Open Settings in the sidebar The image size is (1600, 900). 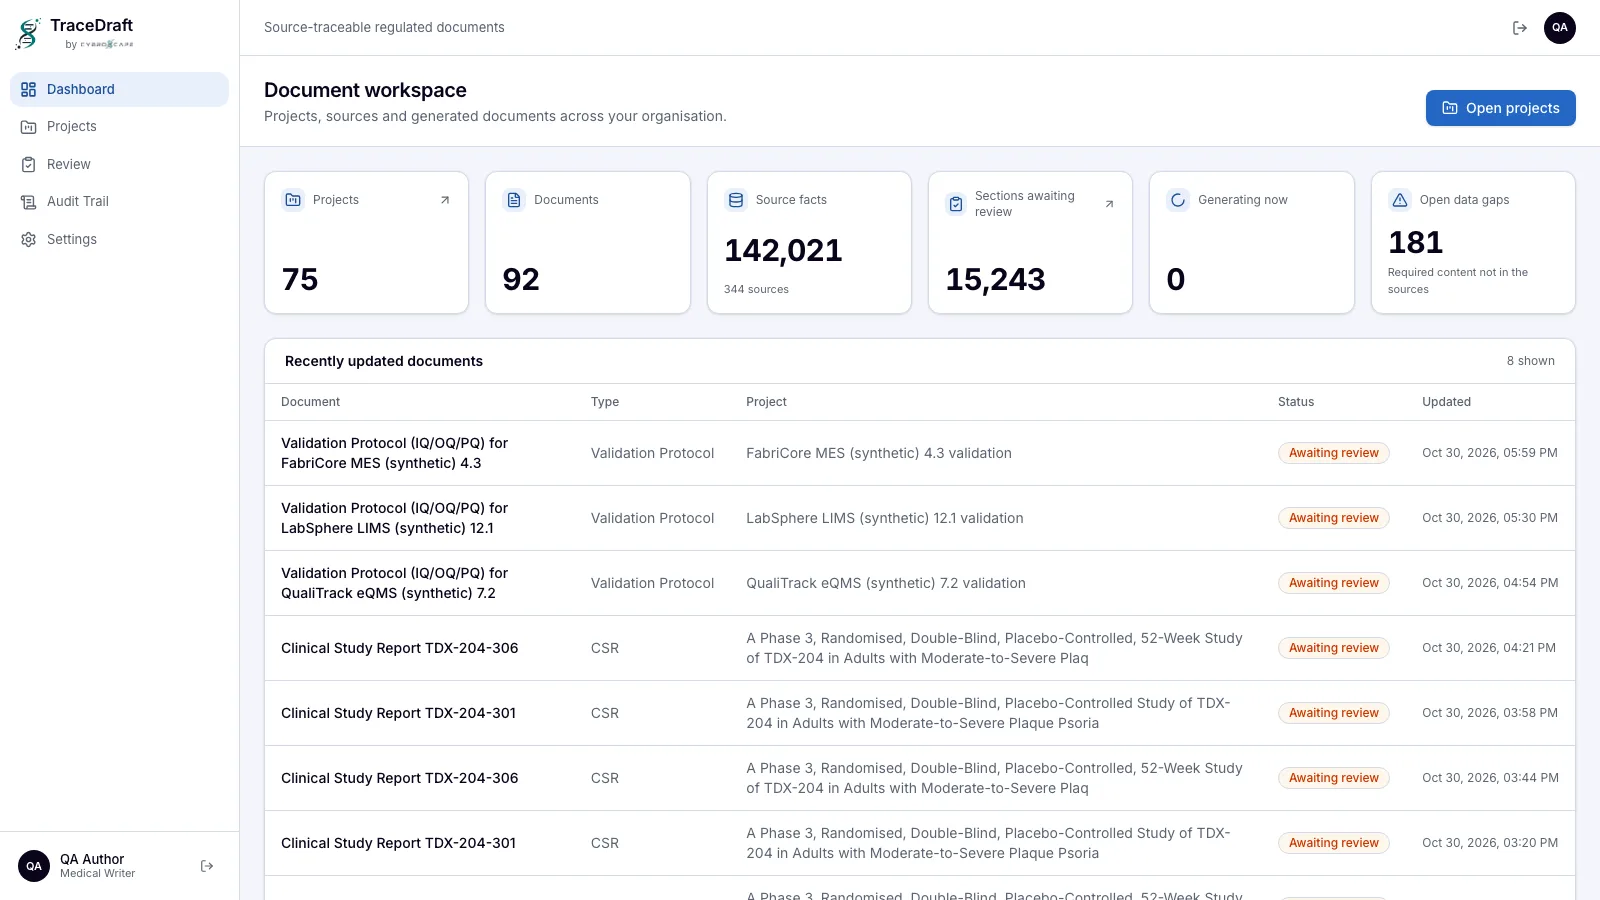pos(119,239)
